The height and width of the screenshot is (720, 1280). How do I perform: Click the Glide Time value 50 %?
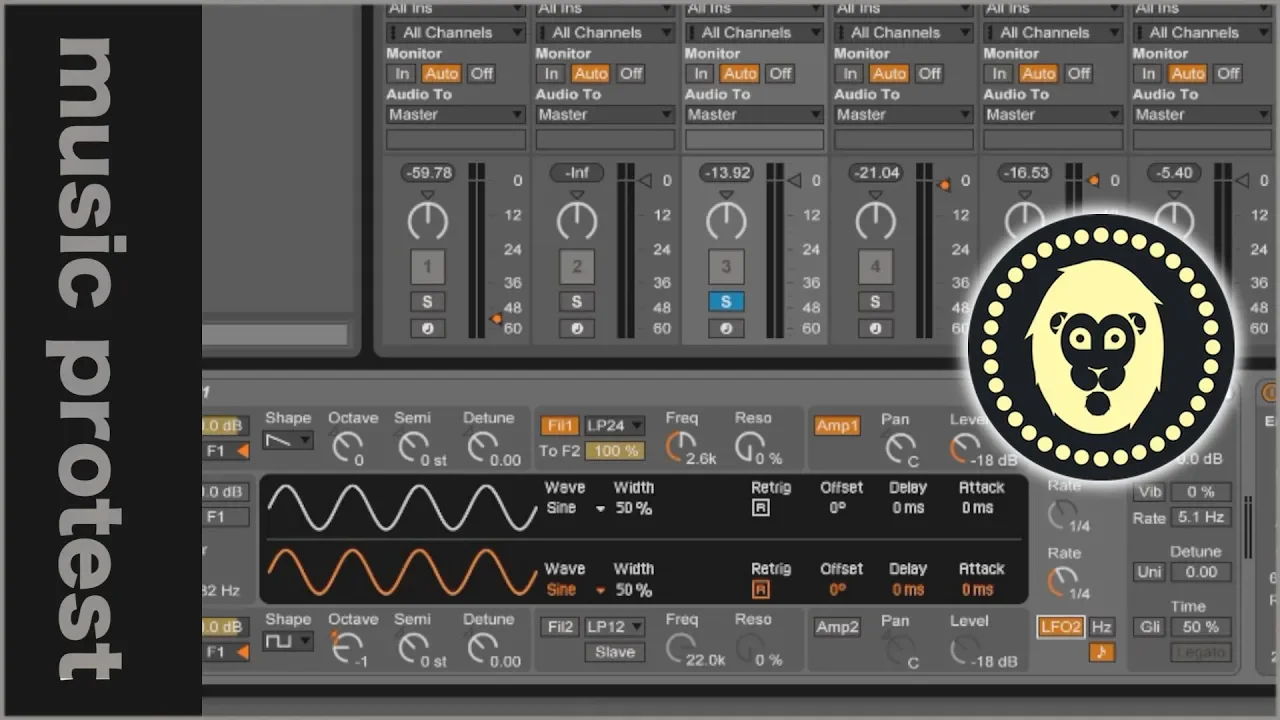1201,627
